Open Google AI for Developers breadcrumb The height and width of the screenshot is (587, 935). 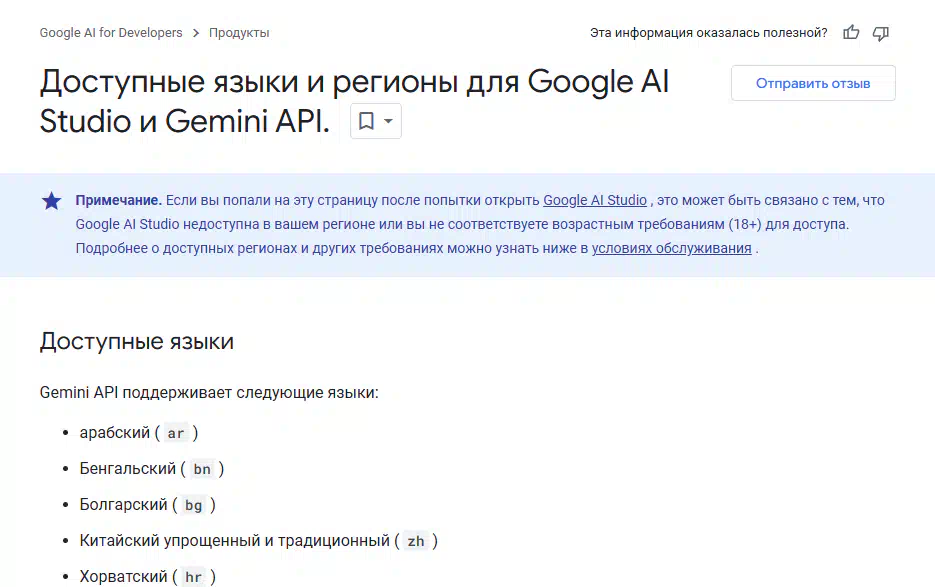(111, 33)
